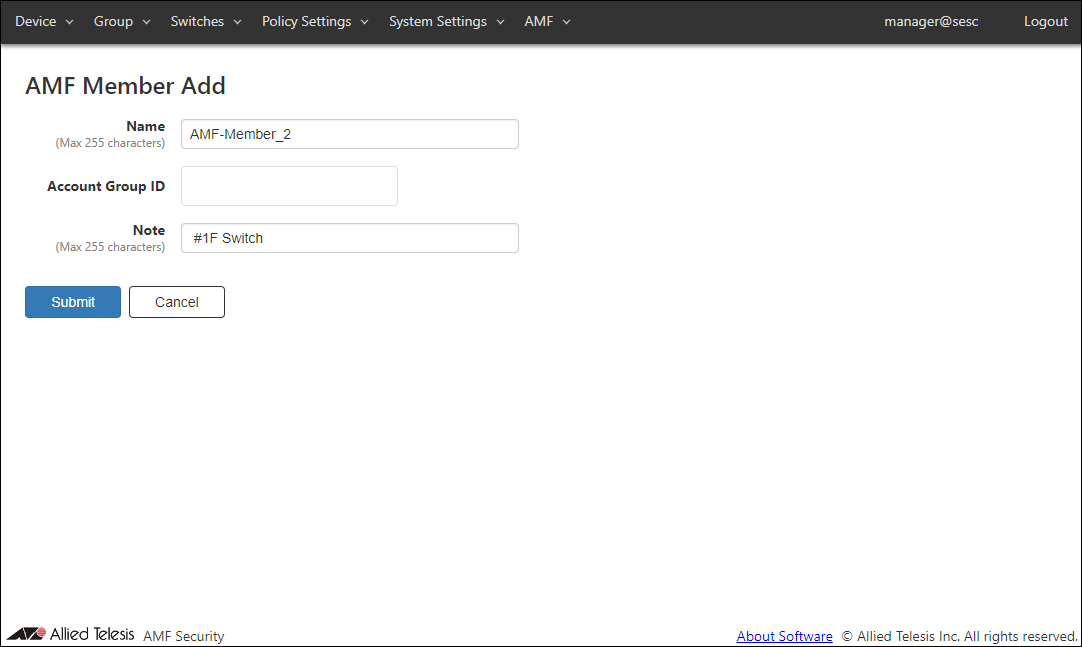
Task: Click the AMF Security footer text
Action: pyautogui.click(x=184, y=636)
